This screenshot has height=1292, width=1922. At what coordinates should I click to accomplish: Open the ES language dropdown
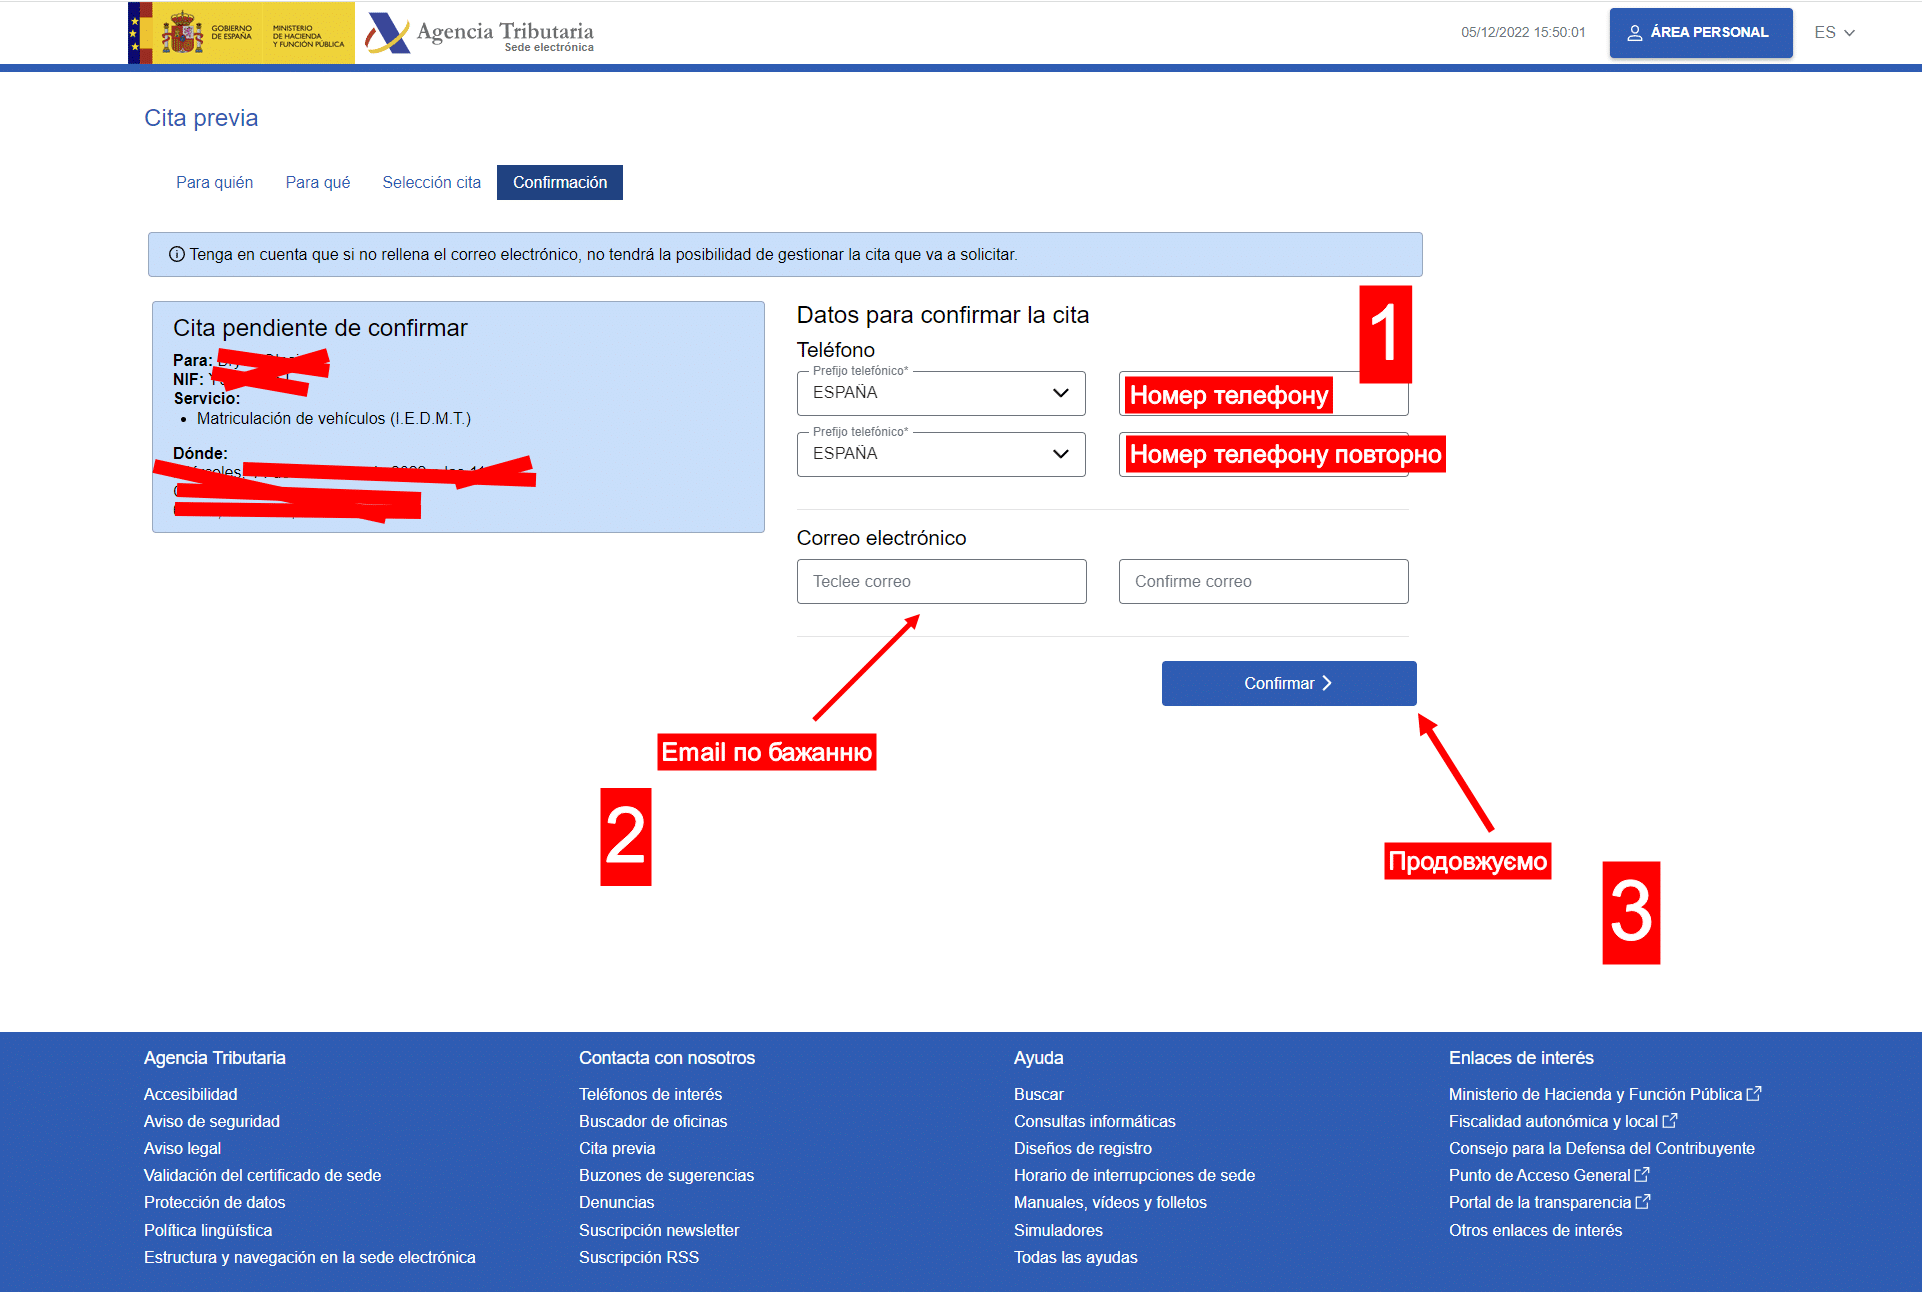click(x=1834, y=32)
